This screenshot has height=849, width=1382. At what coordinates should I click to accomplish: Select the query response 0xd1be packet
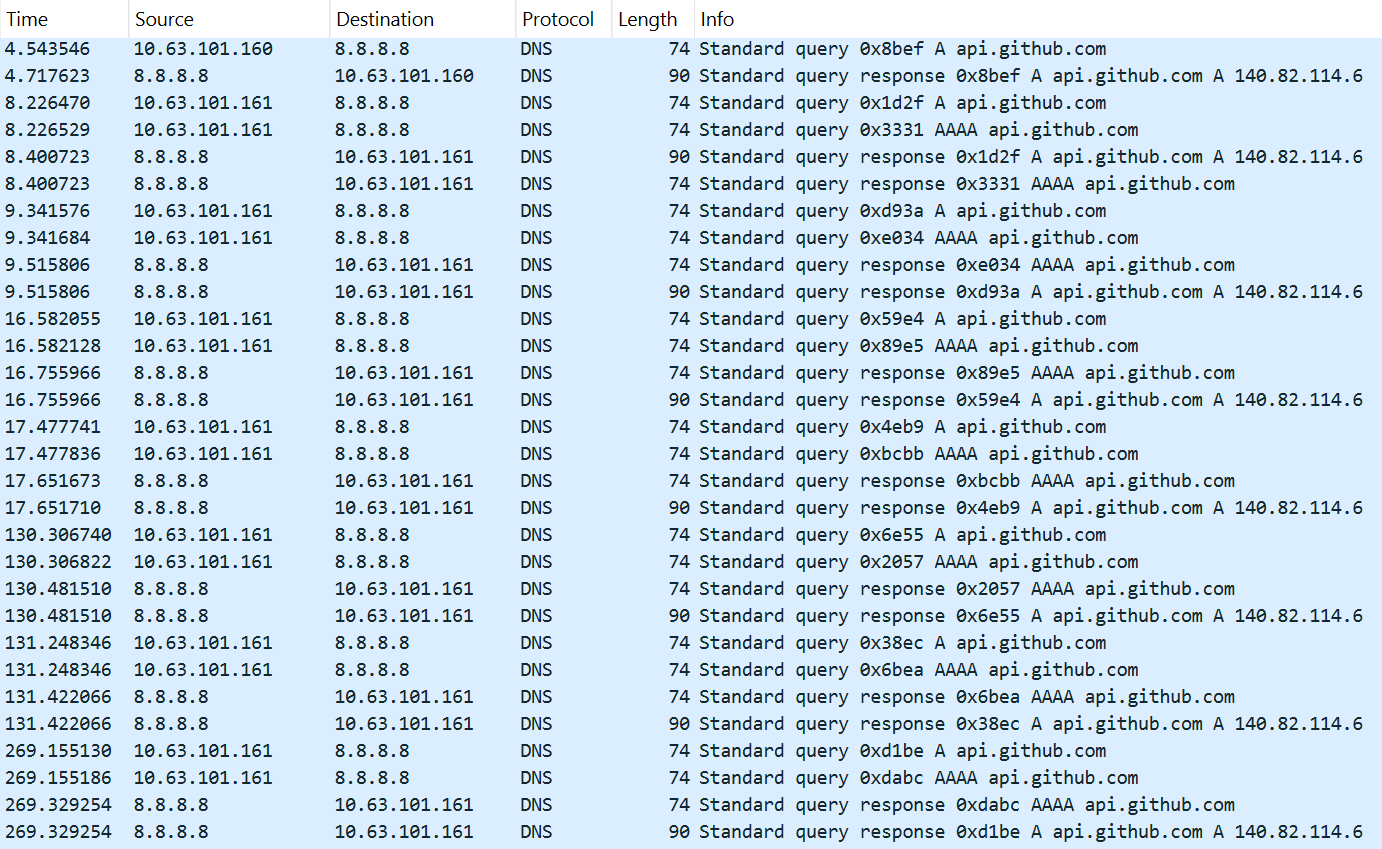(x=900, y=832)
